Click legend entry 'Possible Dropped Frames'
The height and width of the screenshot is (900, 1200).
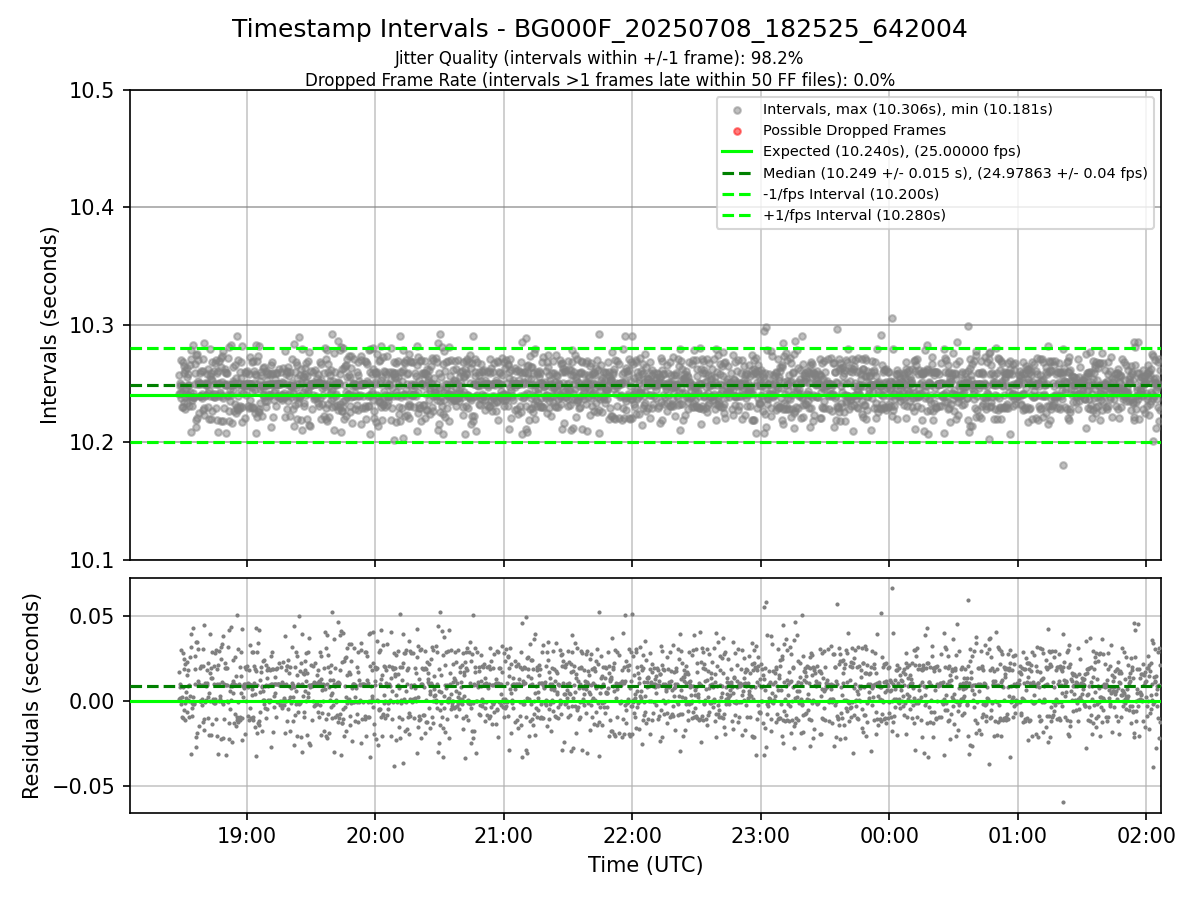(854, 130)
